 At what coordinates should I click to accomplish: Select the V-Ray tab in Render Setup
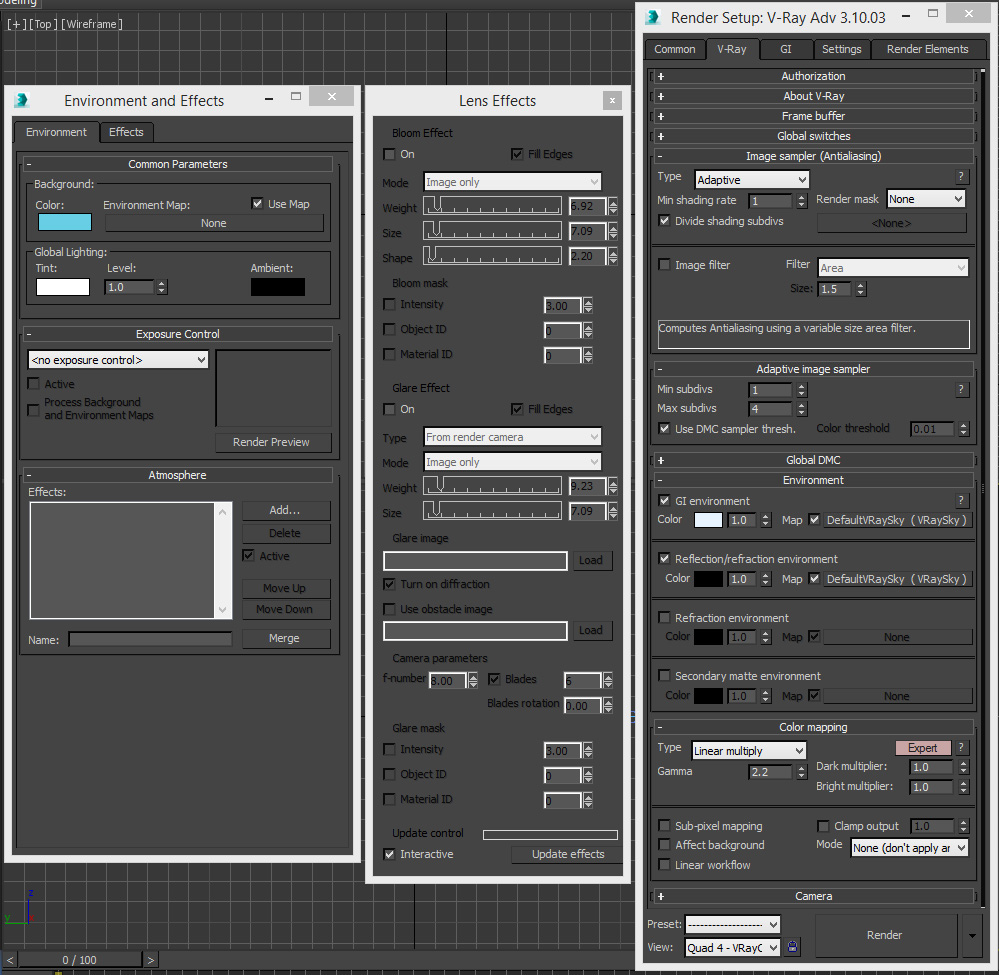731,49
